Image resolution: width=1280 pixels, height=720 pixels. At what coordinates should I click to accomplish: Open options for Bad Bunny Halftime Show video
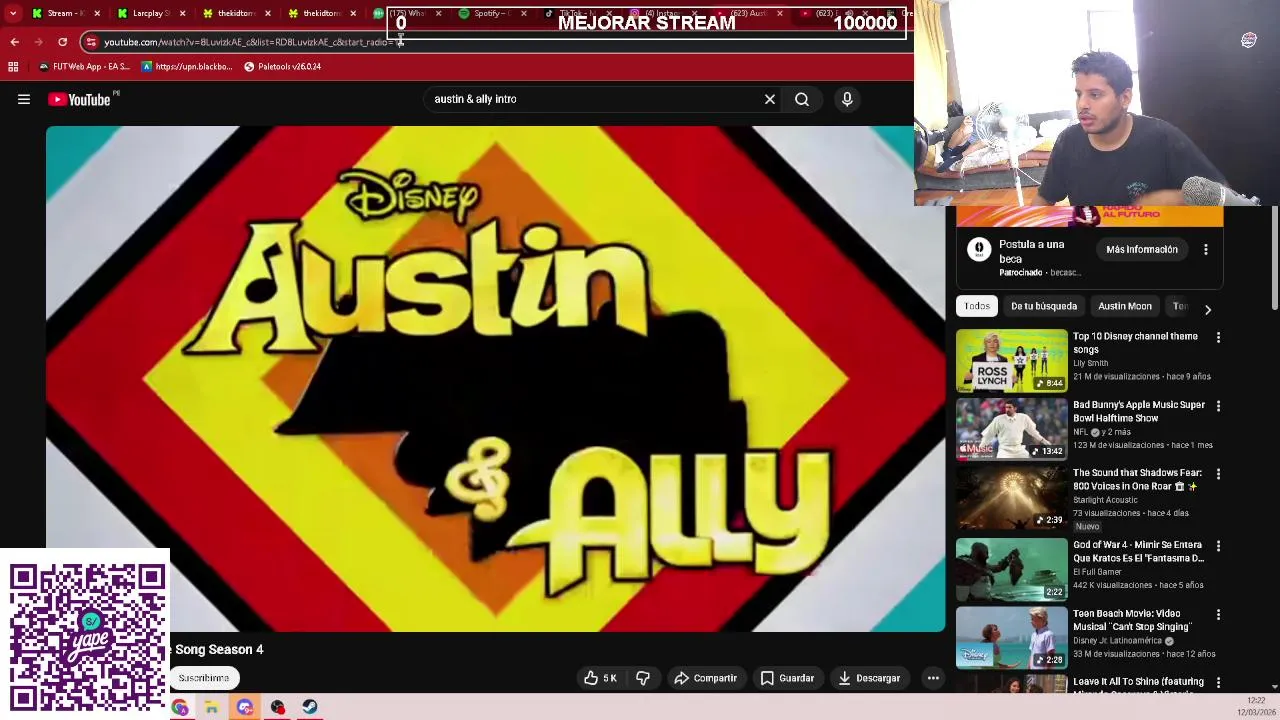point(1218,406)
